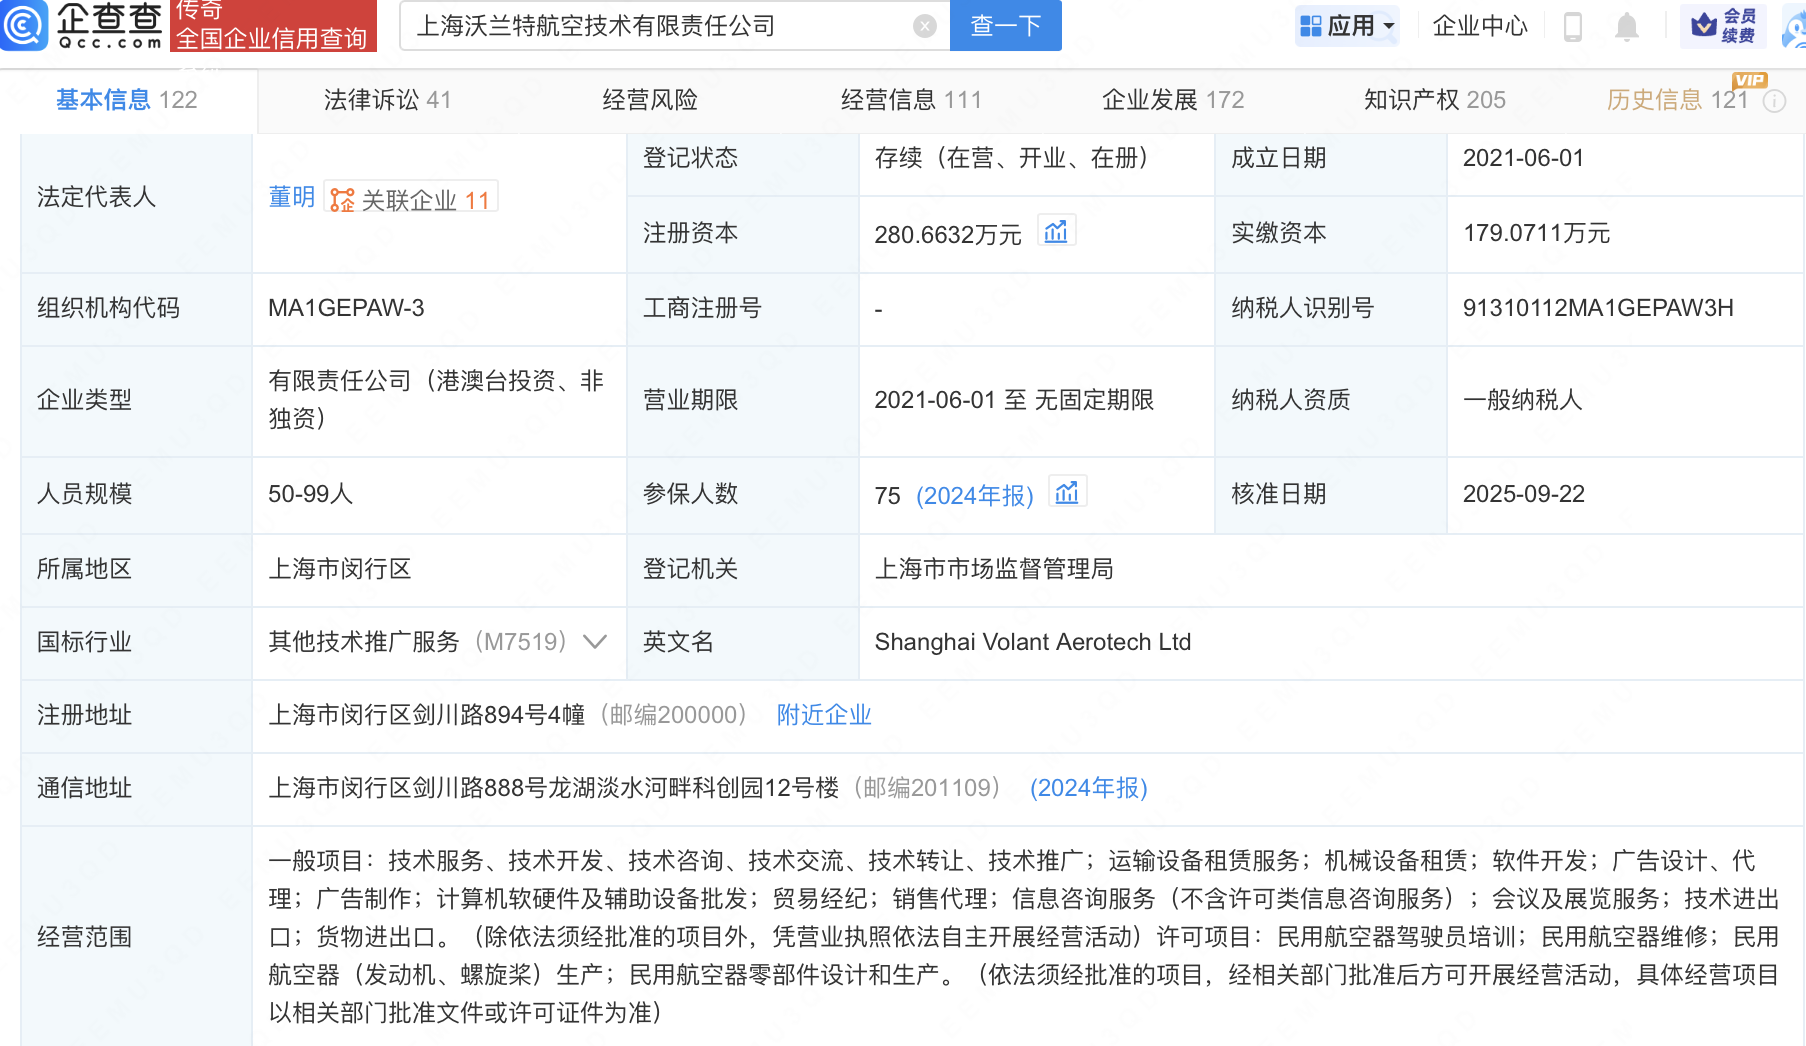View registered capital chart icon

[1056, 232]
